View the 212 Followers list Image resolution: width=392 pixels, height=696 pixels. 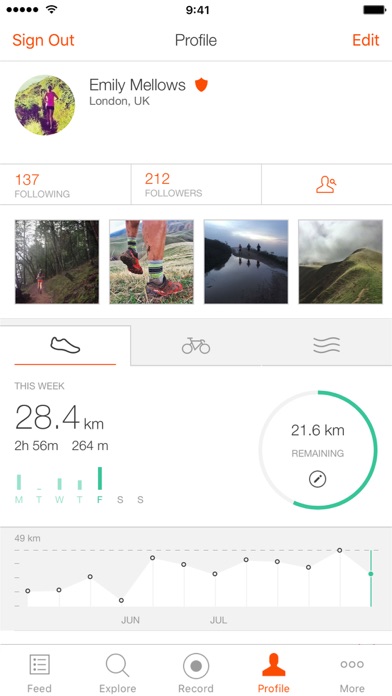196,185
